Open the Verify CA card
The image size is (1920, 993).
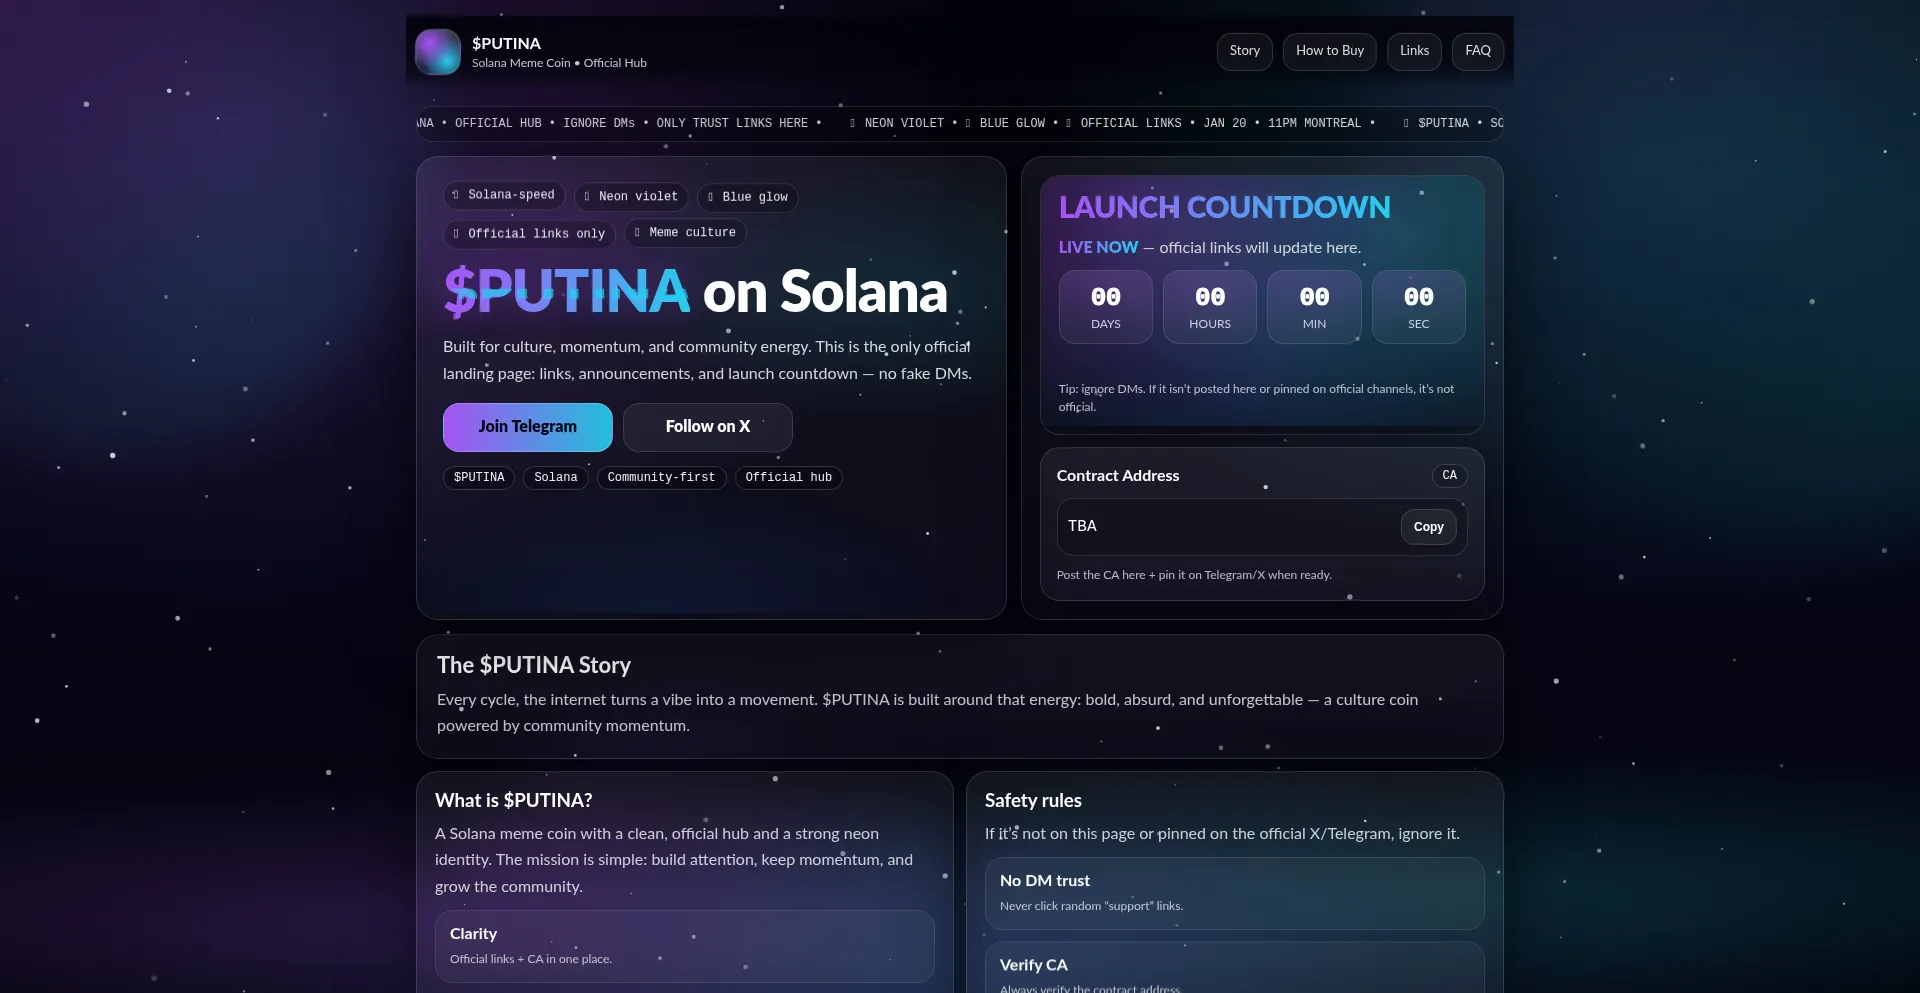[x=1234, y=968]
